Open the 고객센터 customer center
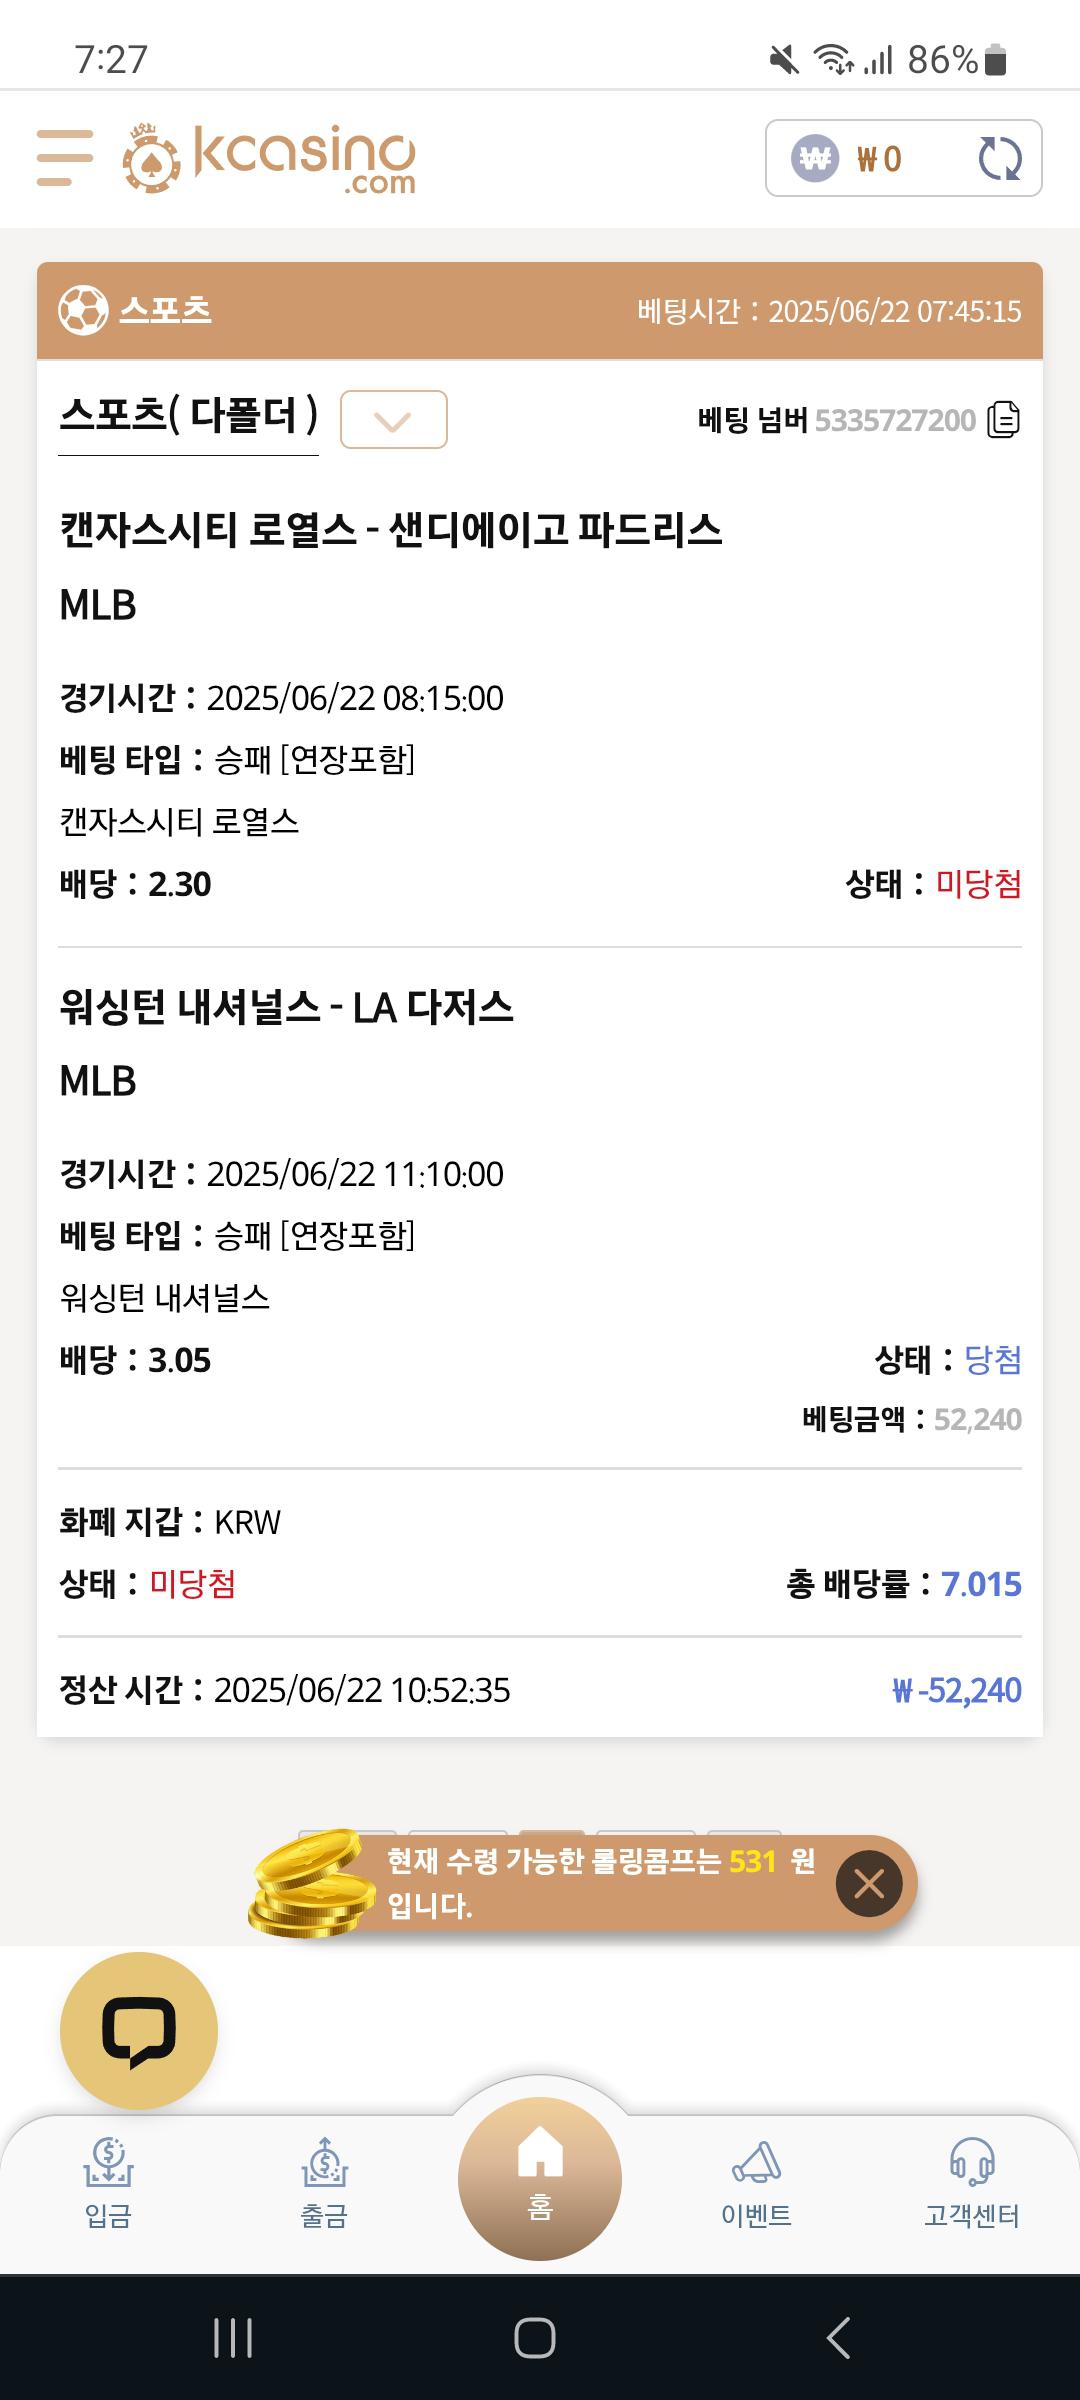Viewport: 1080px width, 2400px height. [x=972, y=2185]
